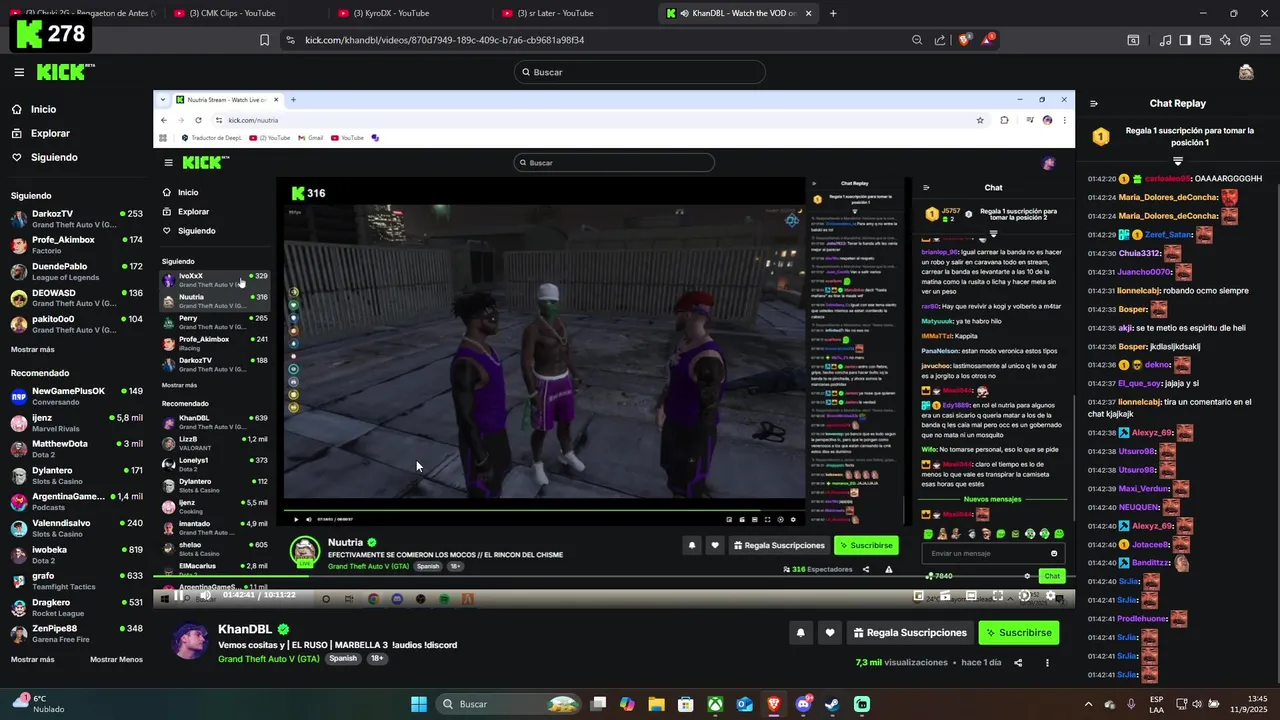Click the Suscribirse button for KhanDBL
The height and width of the screenshot is (720, 1280).
[1018, 633]
